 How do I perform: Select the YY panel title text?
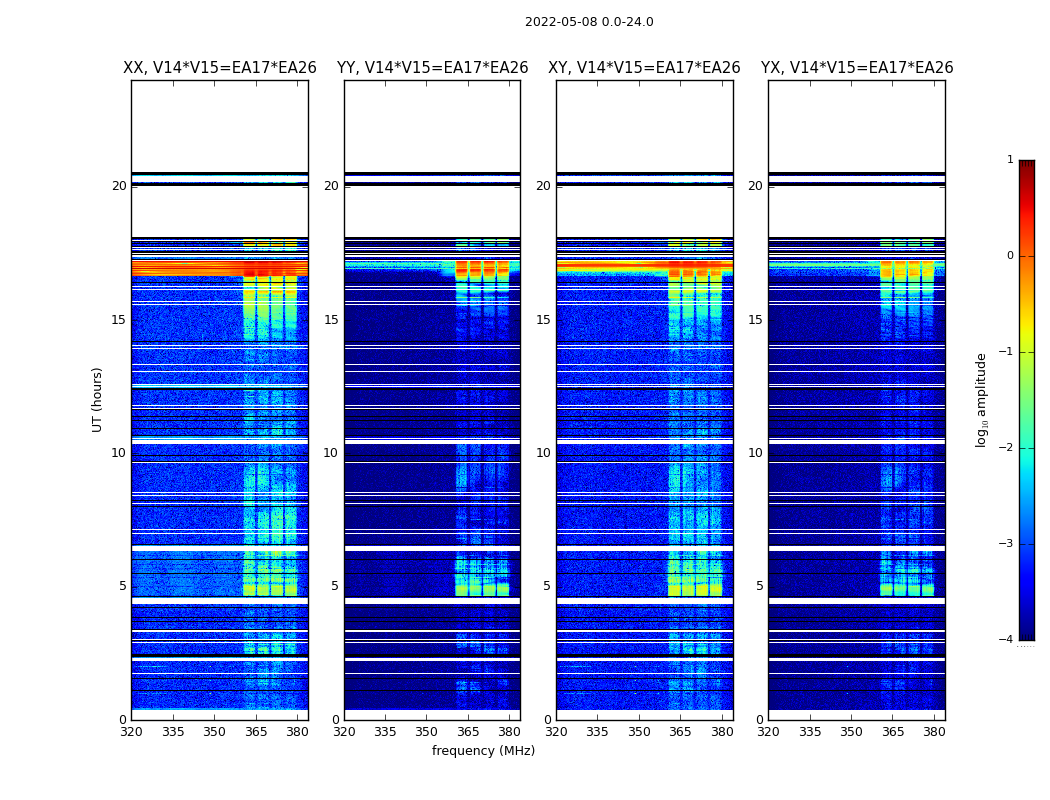(432, 68)
